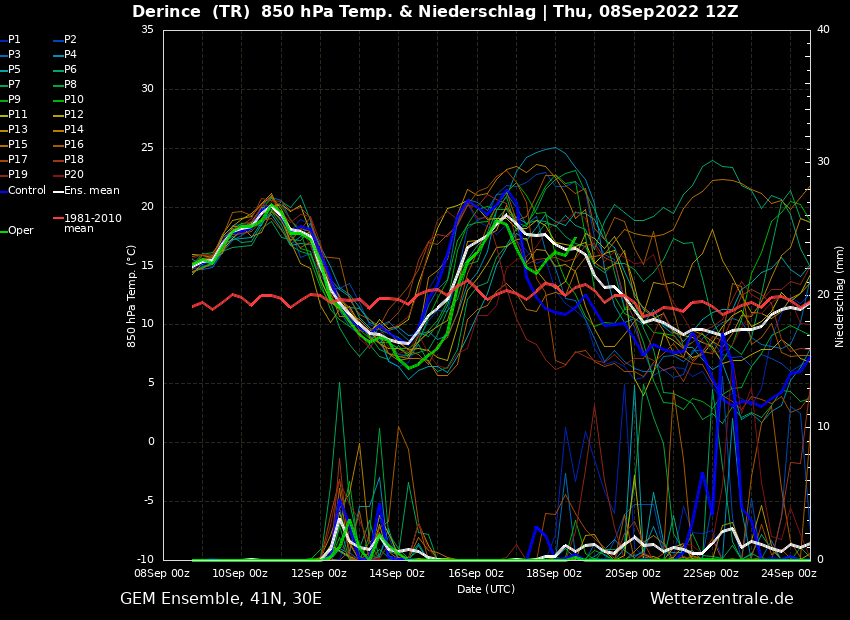Click the Control legend entry

[x=23, y=191]
